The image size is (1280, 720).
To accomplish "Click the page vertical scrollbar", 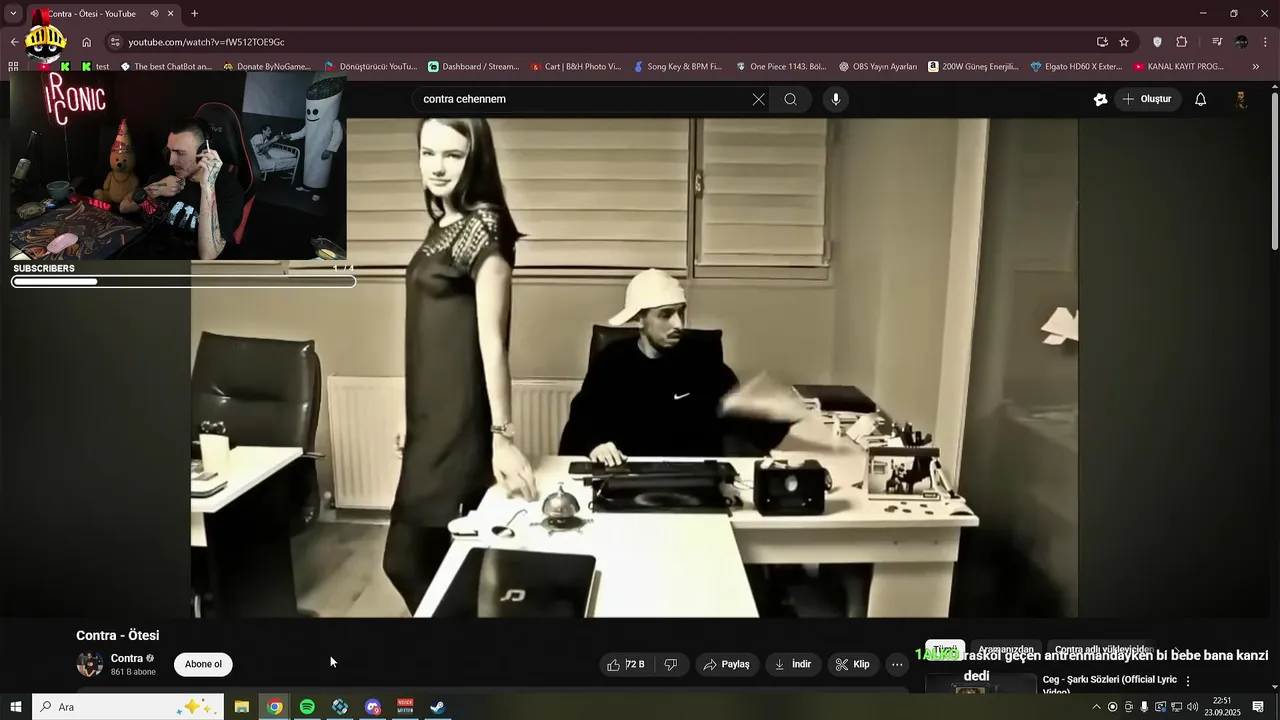I will click(x=1274, y=170).
